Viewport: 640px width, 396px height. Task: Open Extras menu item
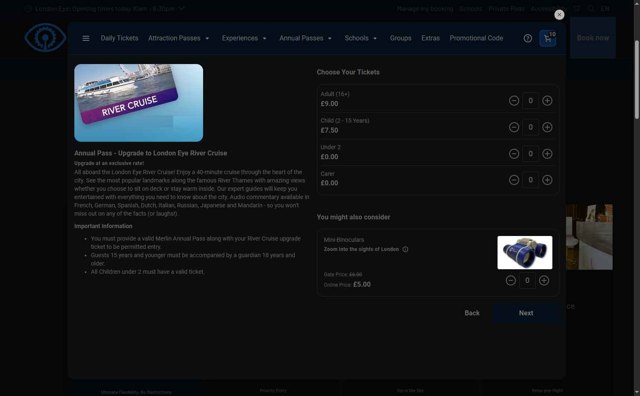pyautogui.click(x=431, y=38)
